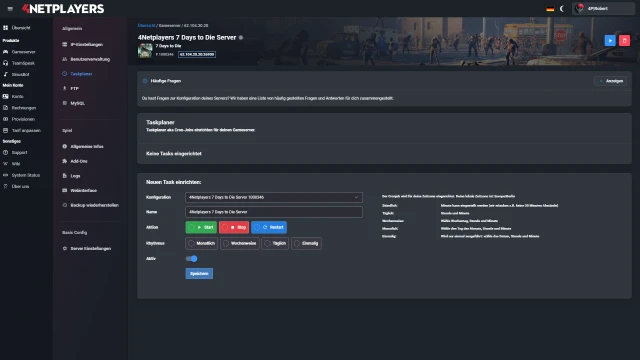Open Backup wiederherstellen

coord(91,205)
